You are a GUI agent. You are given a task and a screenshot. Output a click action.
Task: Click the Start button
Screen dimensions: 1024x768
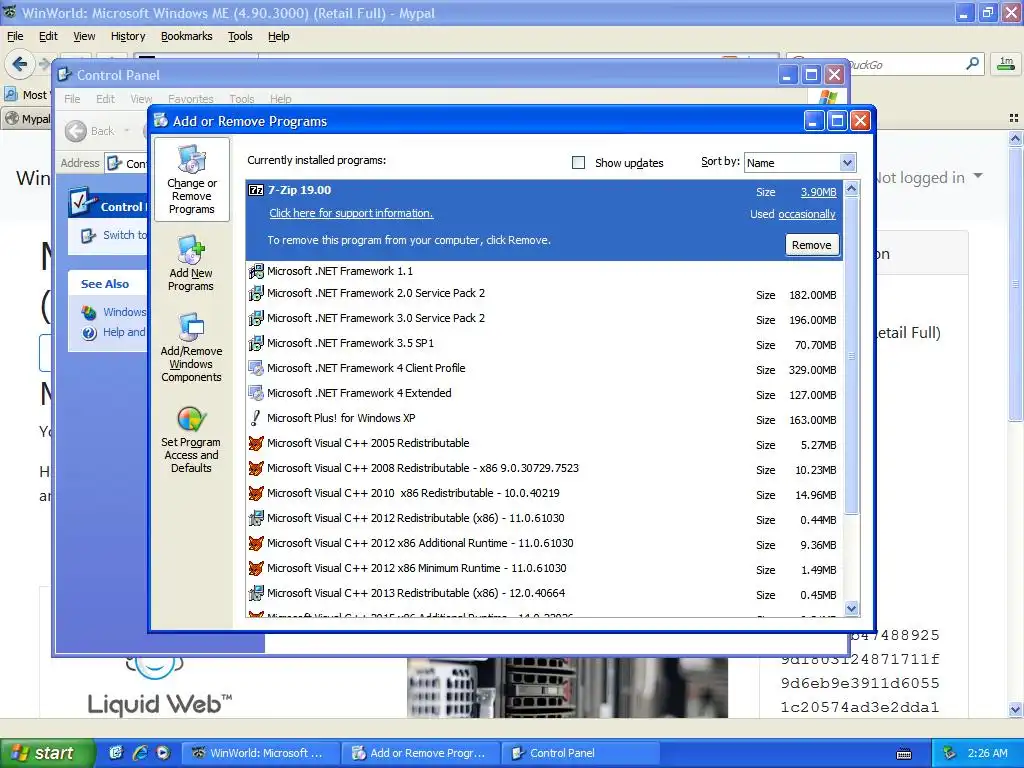coord(47,753)
